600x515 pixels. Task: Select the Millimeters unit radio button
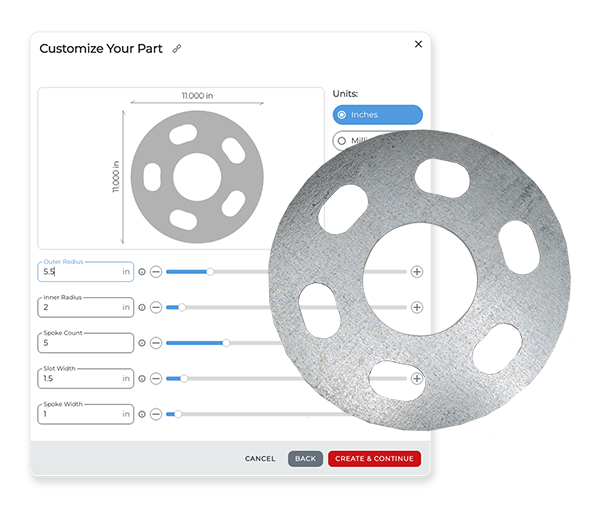tap(342, 141)
